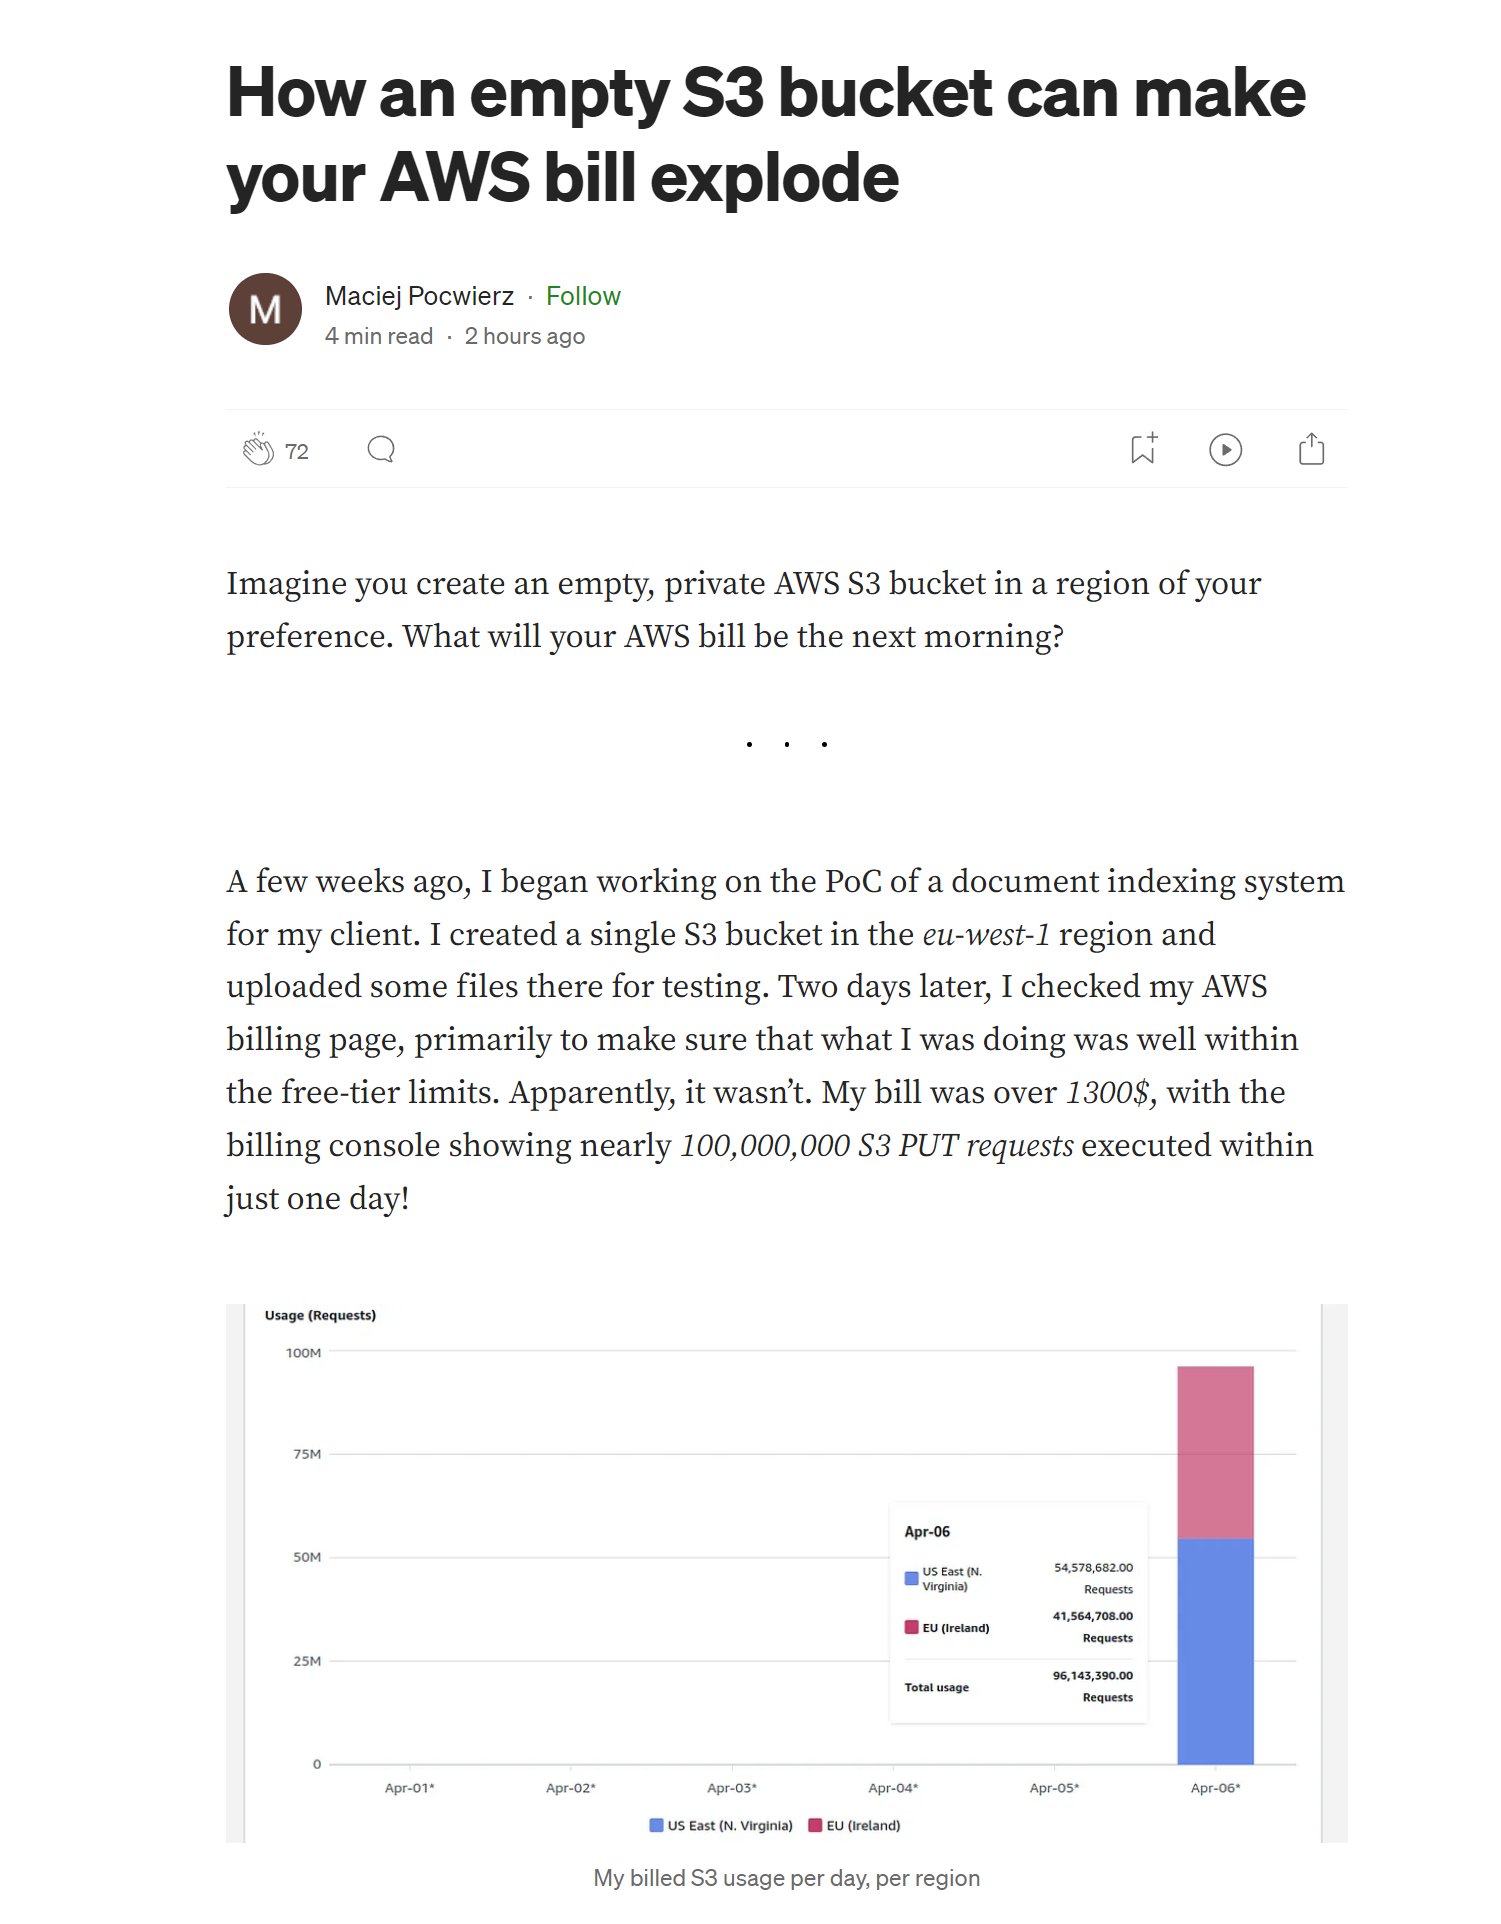Click the Apr-03 axis label

click(x=732, y=1788)
